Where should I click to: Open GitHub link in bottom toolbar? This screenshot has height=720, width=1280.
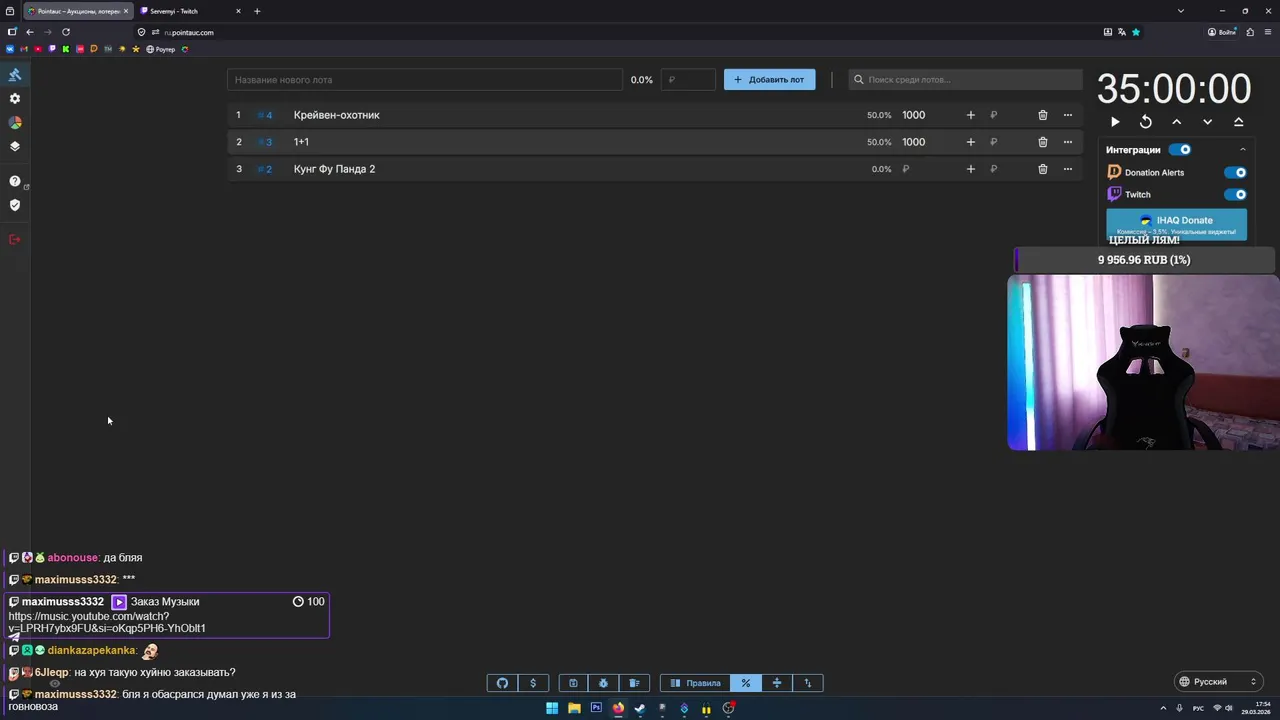(502, 683)
